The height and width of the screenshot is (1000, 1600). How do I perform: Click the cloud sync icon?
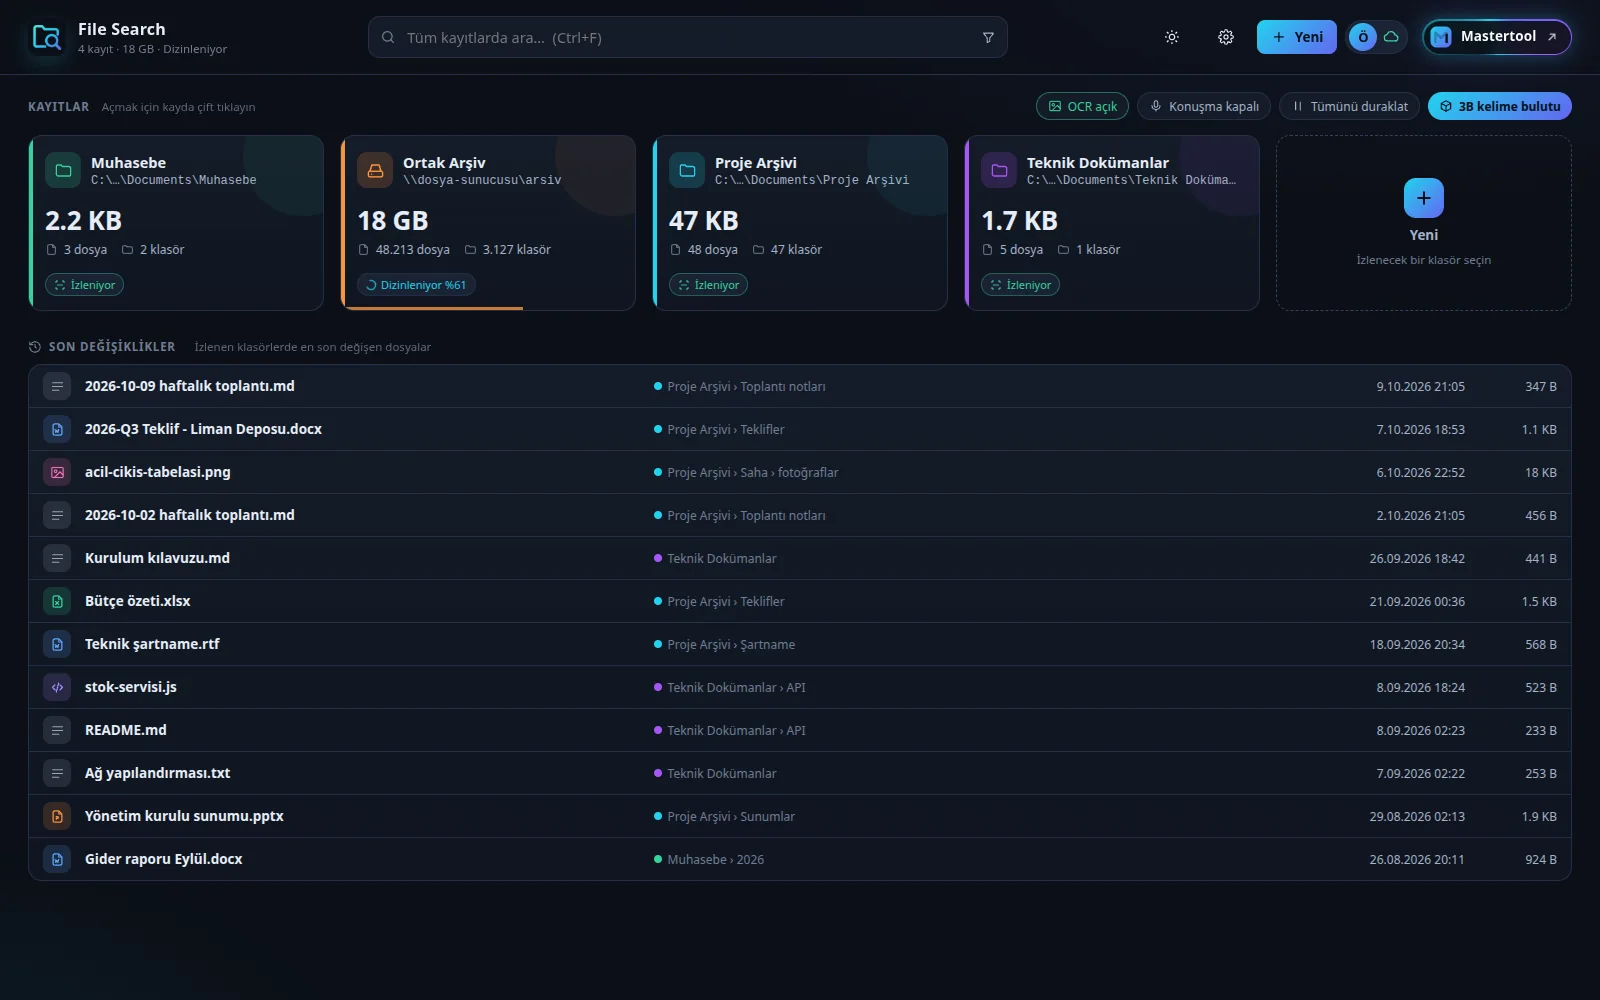point(1391,37)
